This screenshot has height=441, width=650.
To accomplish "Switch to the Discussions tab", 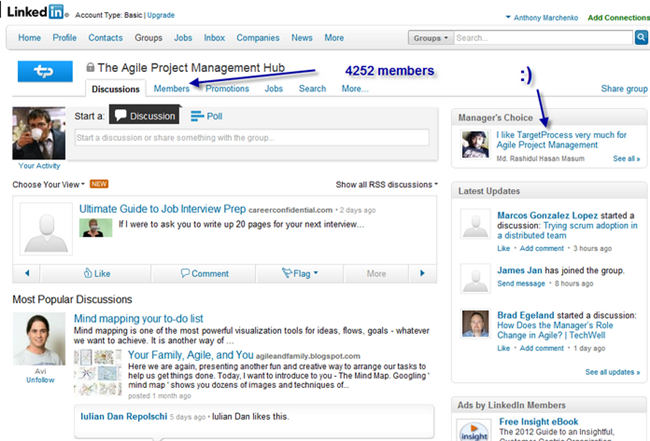I will point(116,89).
